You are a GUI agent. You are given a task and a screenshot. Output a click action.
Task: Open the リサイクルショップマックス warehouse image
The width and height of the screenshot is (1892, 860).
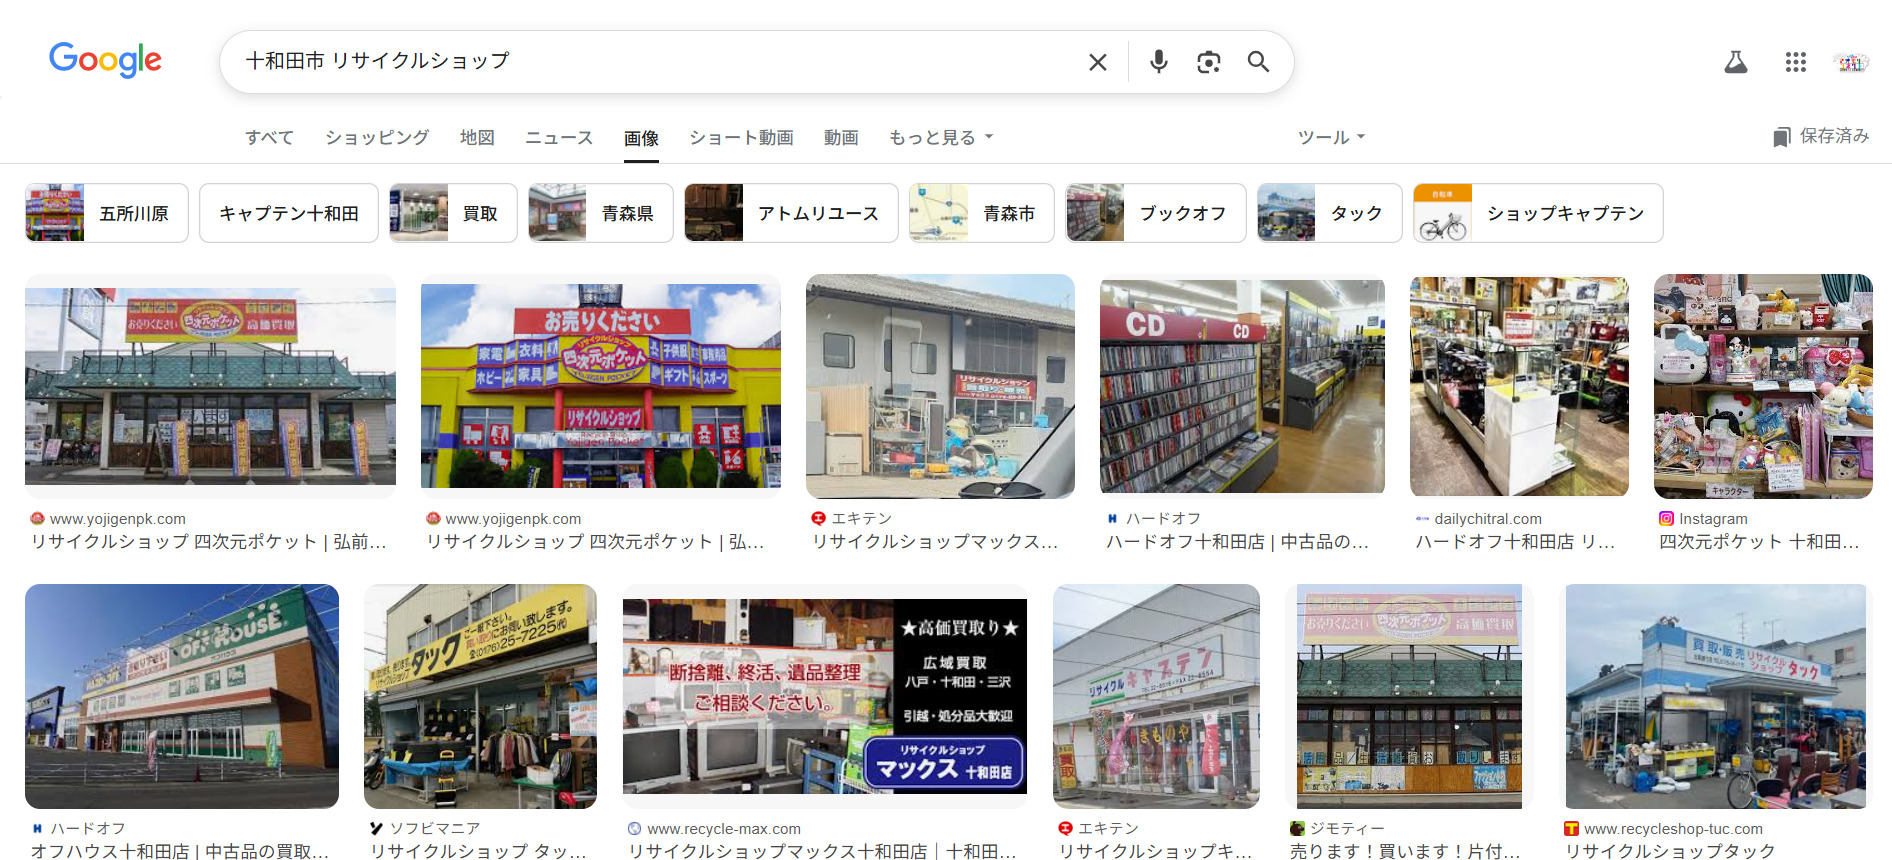[940, 386]
